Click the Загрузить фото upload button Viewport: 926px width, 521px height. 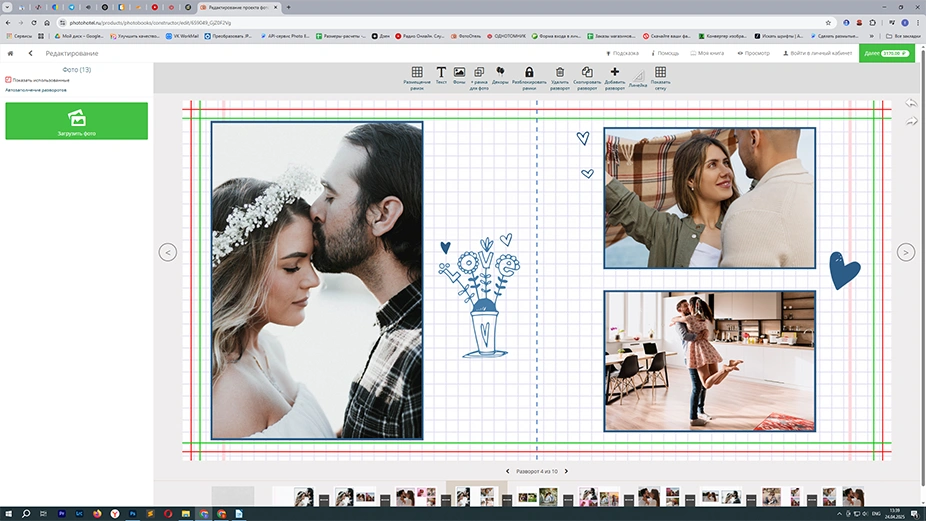point(77,121)
